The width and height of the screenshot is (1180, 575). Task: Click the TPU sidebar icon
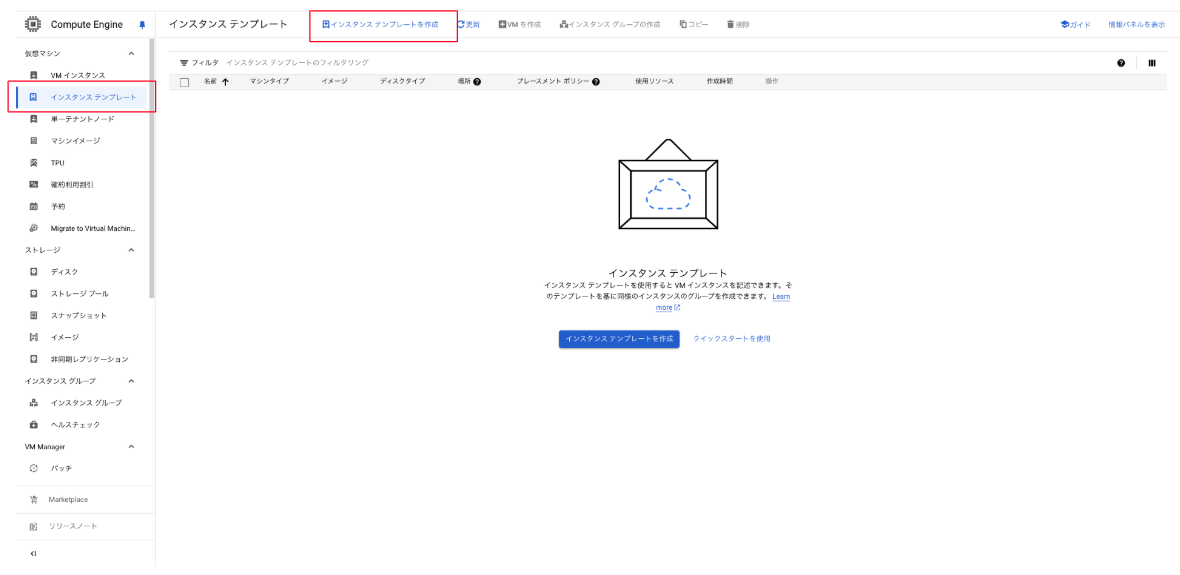pos(33,163)
